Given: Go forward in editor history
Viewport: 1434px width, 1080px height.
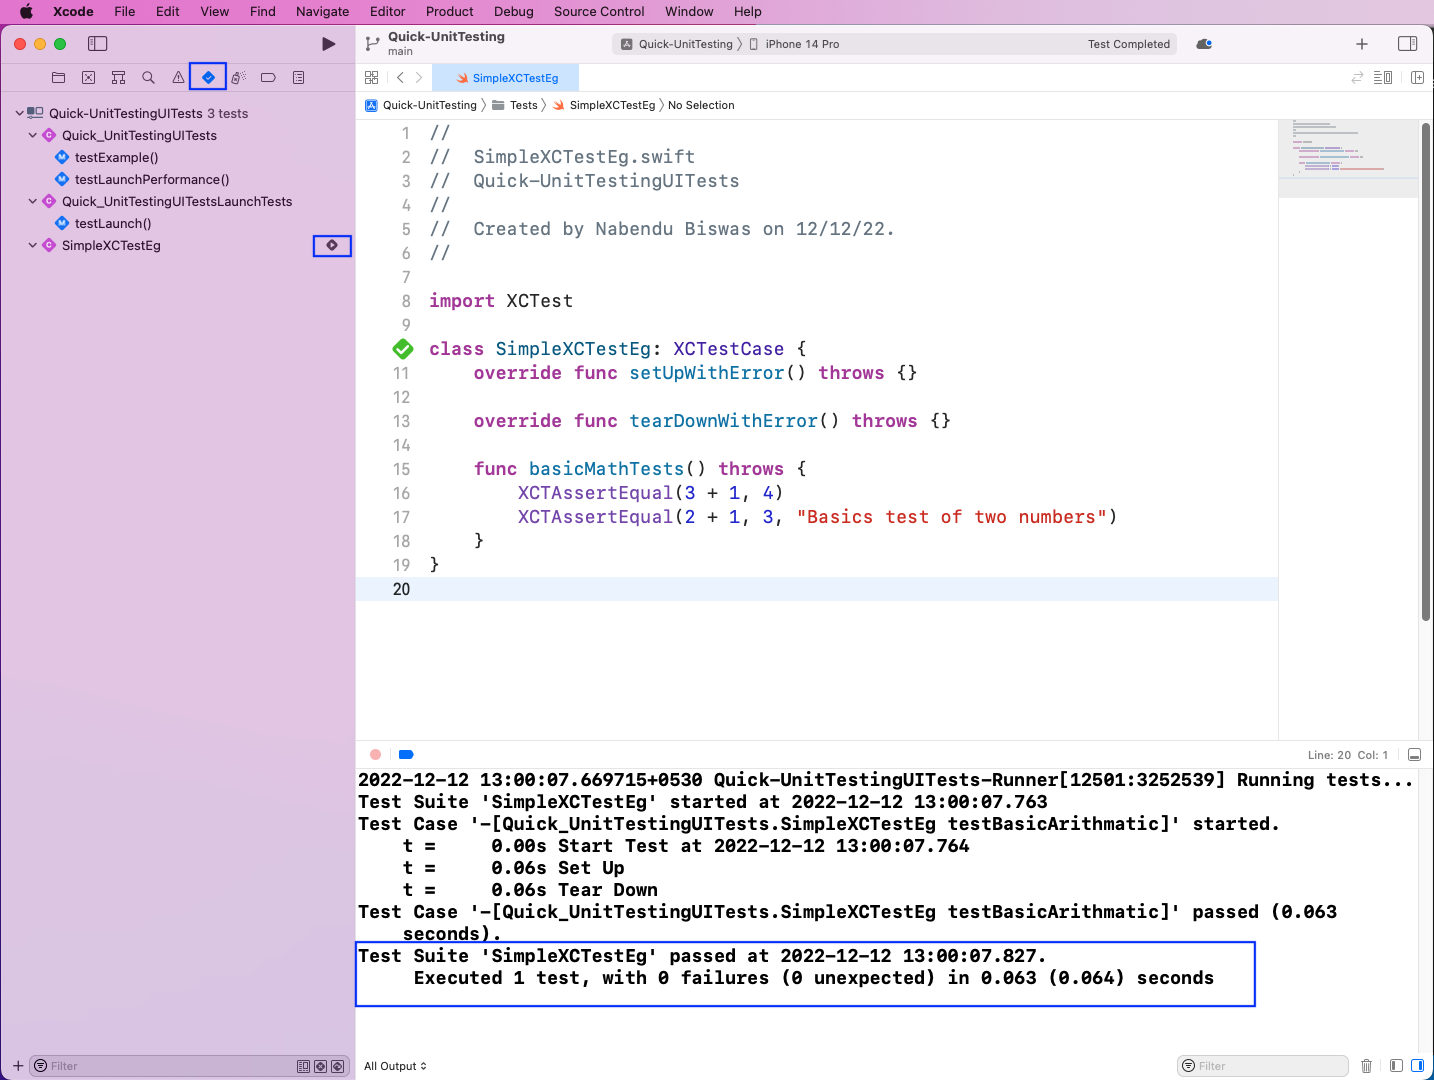Looking at the screenshot, I should click(x=419, y=77).
